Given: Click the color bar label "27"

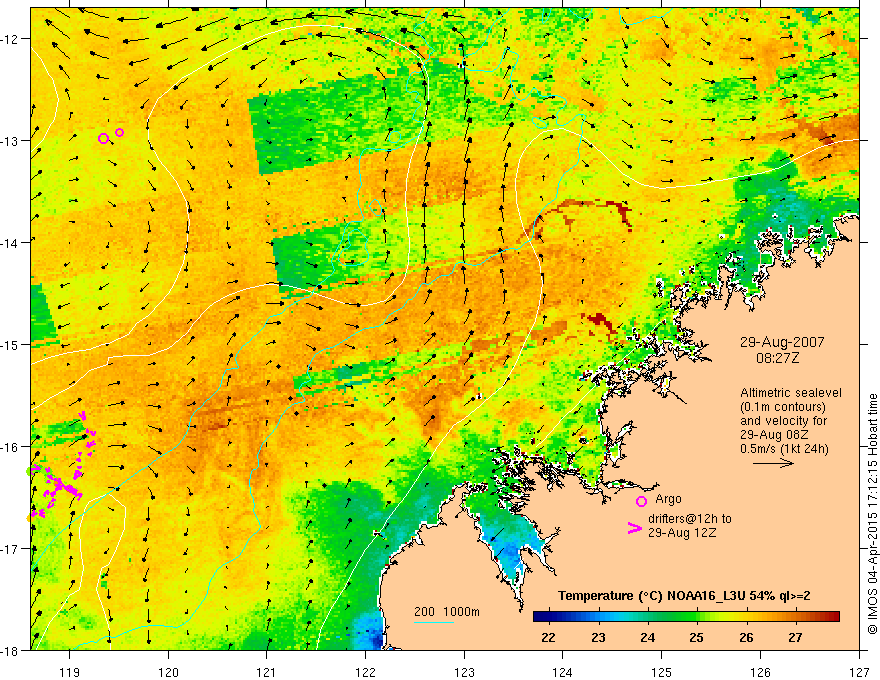Looking at the screenshot, I should tap(795, 638).
